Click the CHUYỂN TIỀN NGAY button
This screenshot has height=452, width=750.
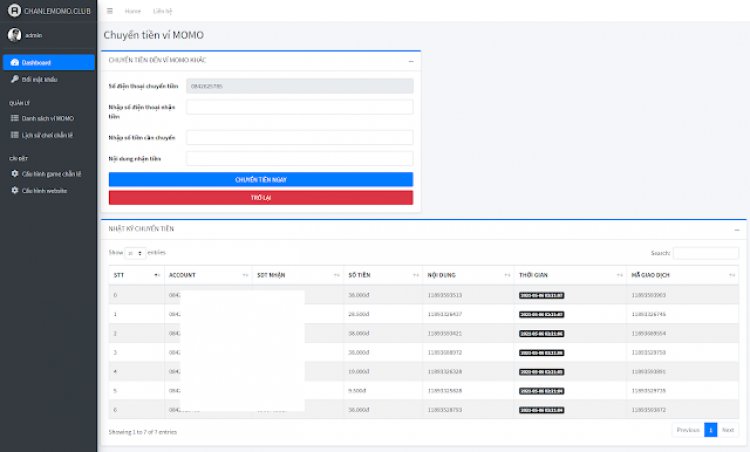click(261, 179)
